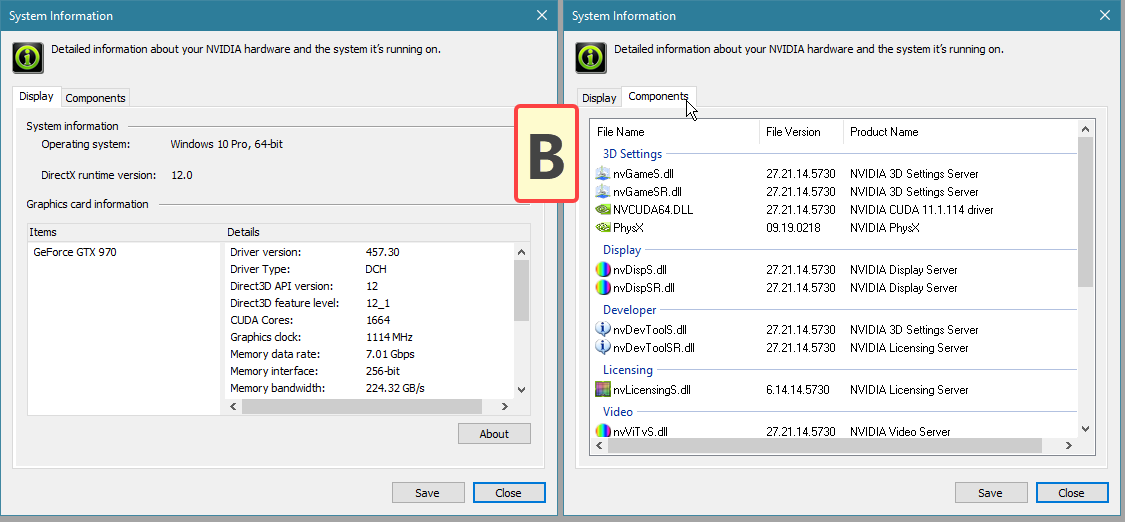Click the components list scroll-right arrow

click(x=1068, y=445)
